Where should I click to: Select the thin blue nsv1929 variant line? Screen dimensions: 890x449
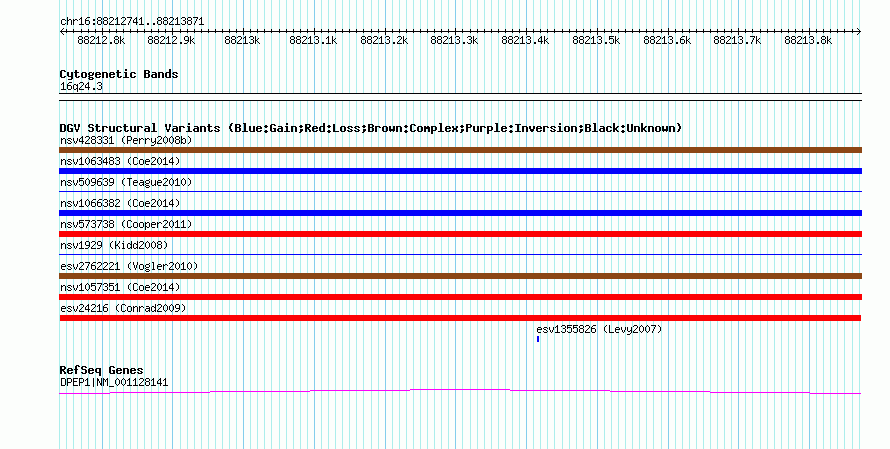(x=460, y=255)
